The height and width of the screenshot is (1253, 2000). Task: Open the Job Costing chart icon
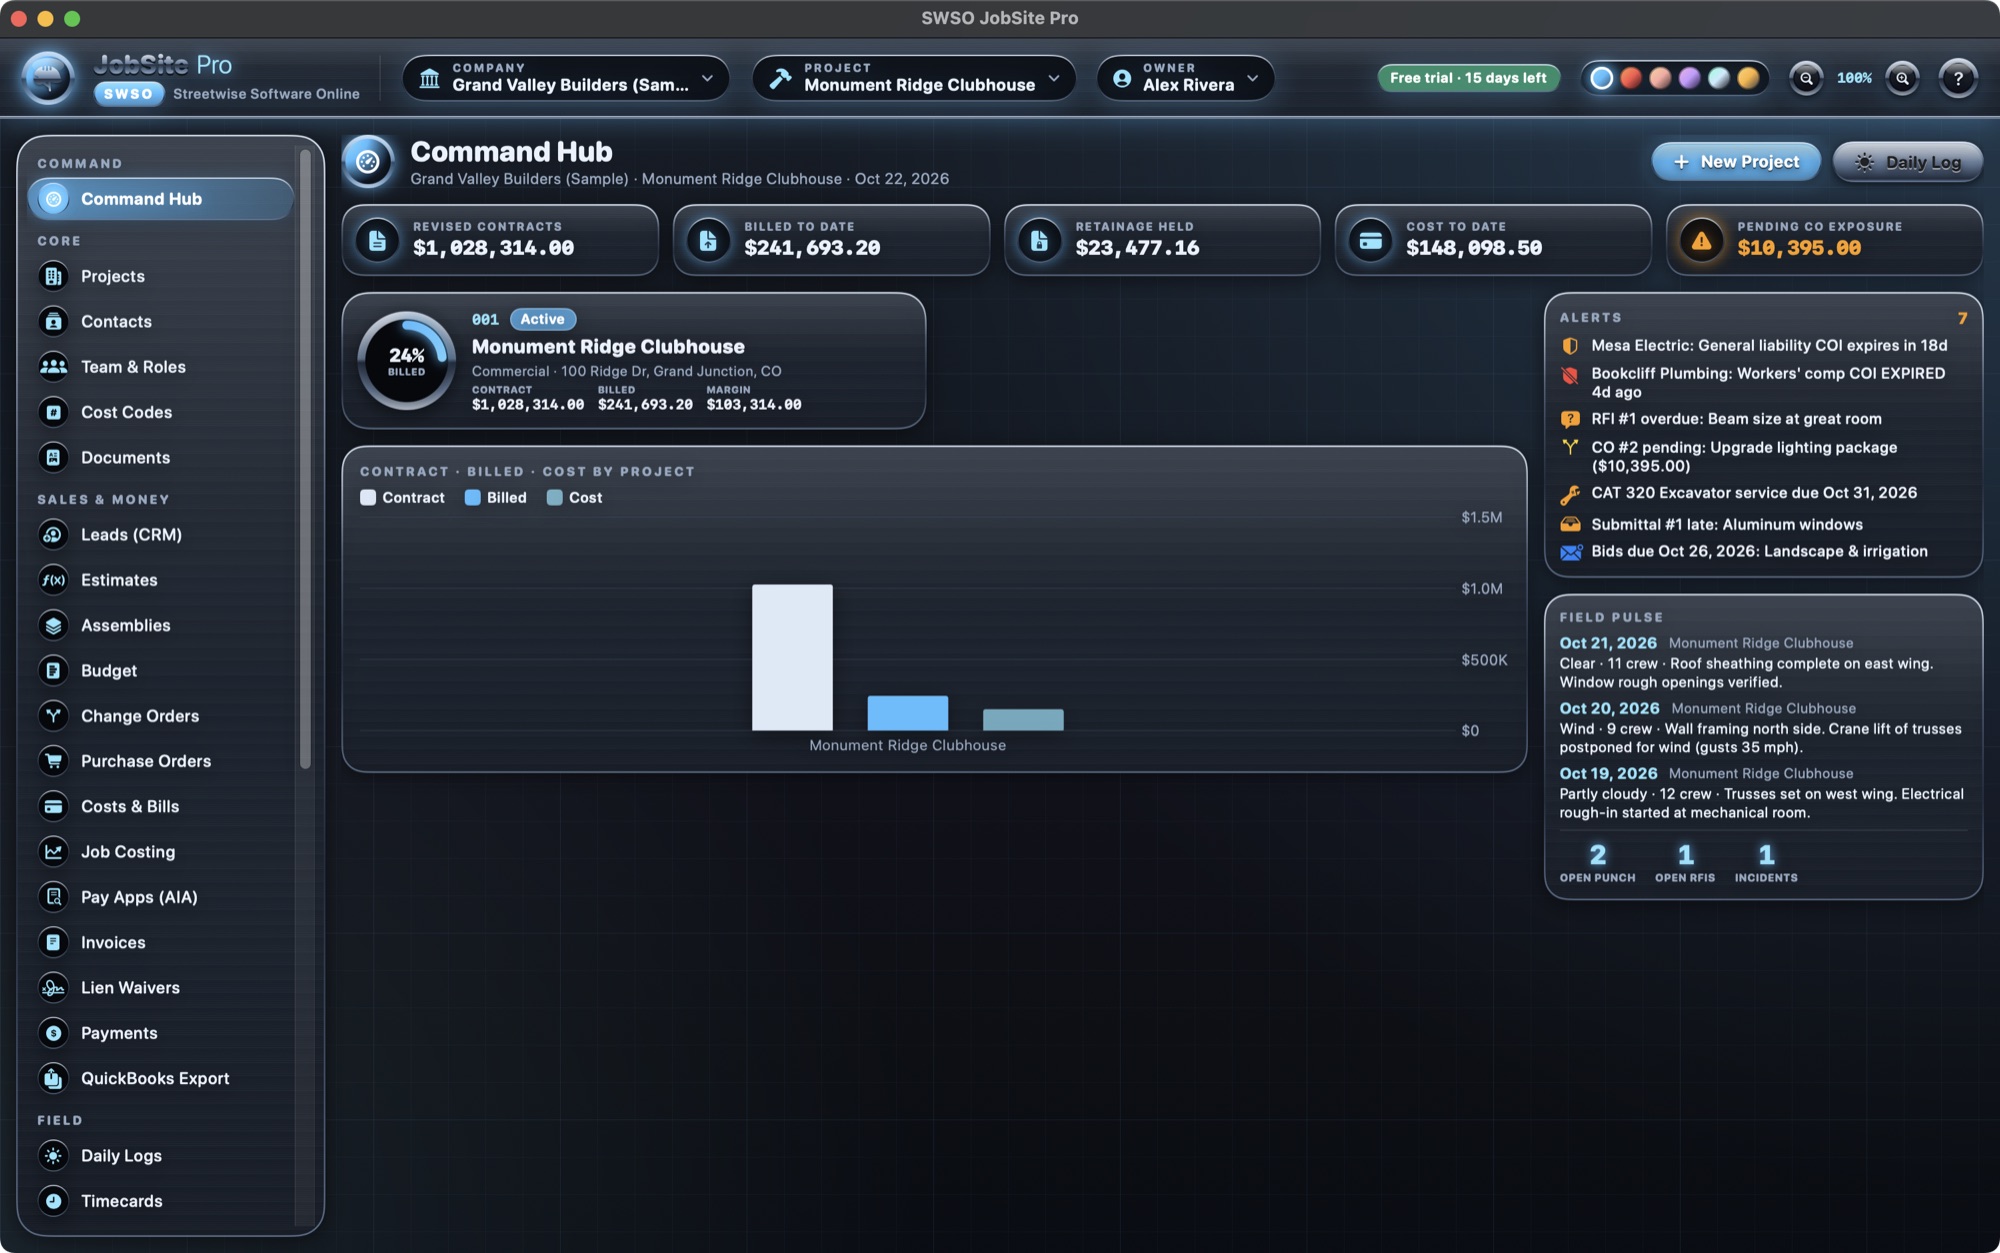pyautogui.click(x=53, y=852)
